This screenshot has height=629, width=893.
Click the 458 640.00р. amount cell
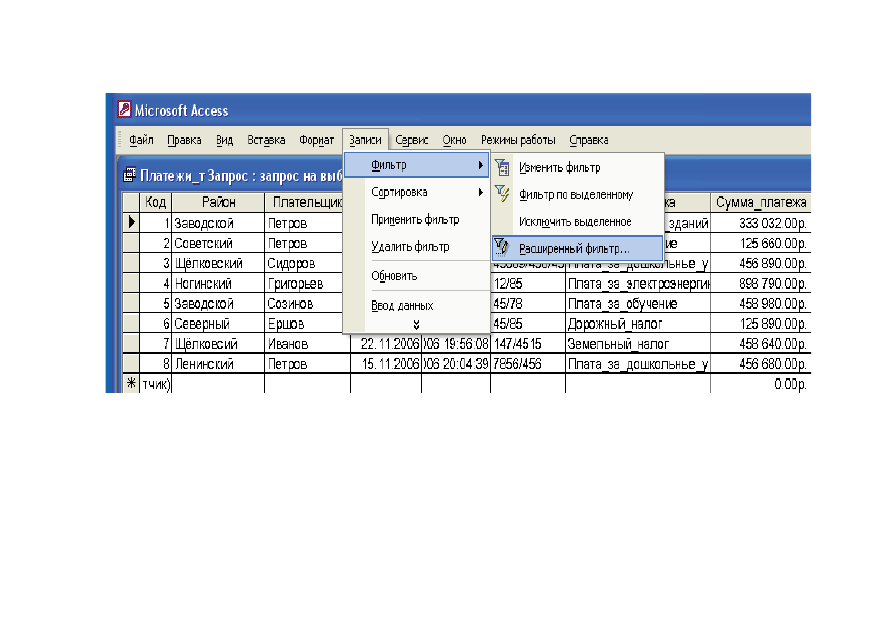tap(761, 344)
